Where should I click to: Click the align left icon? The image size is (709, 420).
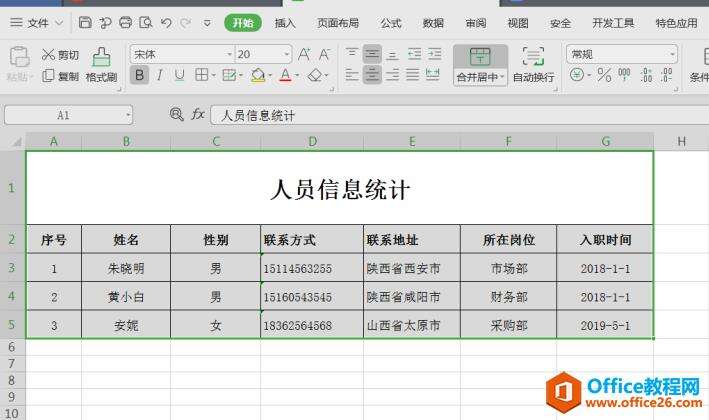pyautogui.click(x=352, y=75)
